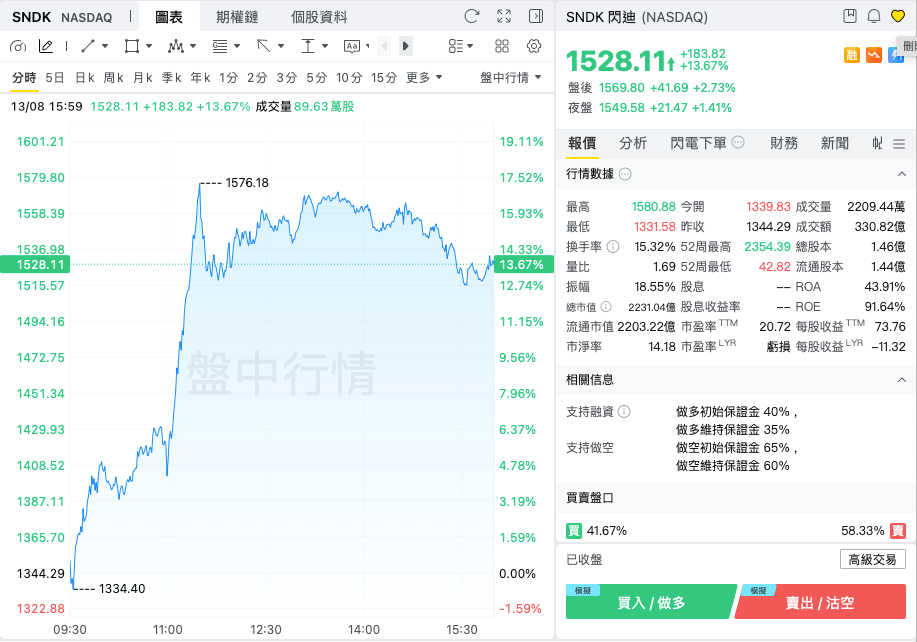Click the refresh chart icon
Screen dimensions: 917x642
click(471, 16)
